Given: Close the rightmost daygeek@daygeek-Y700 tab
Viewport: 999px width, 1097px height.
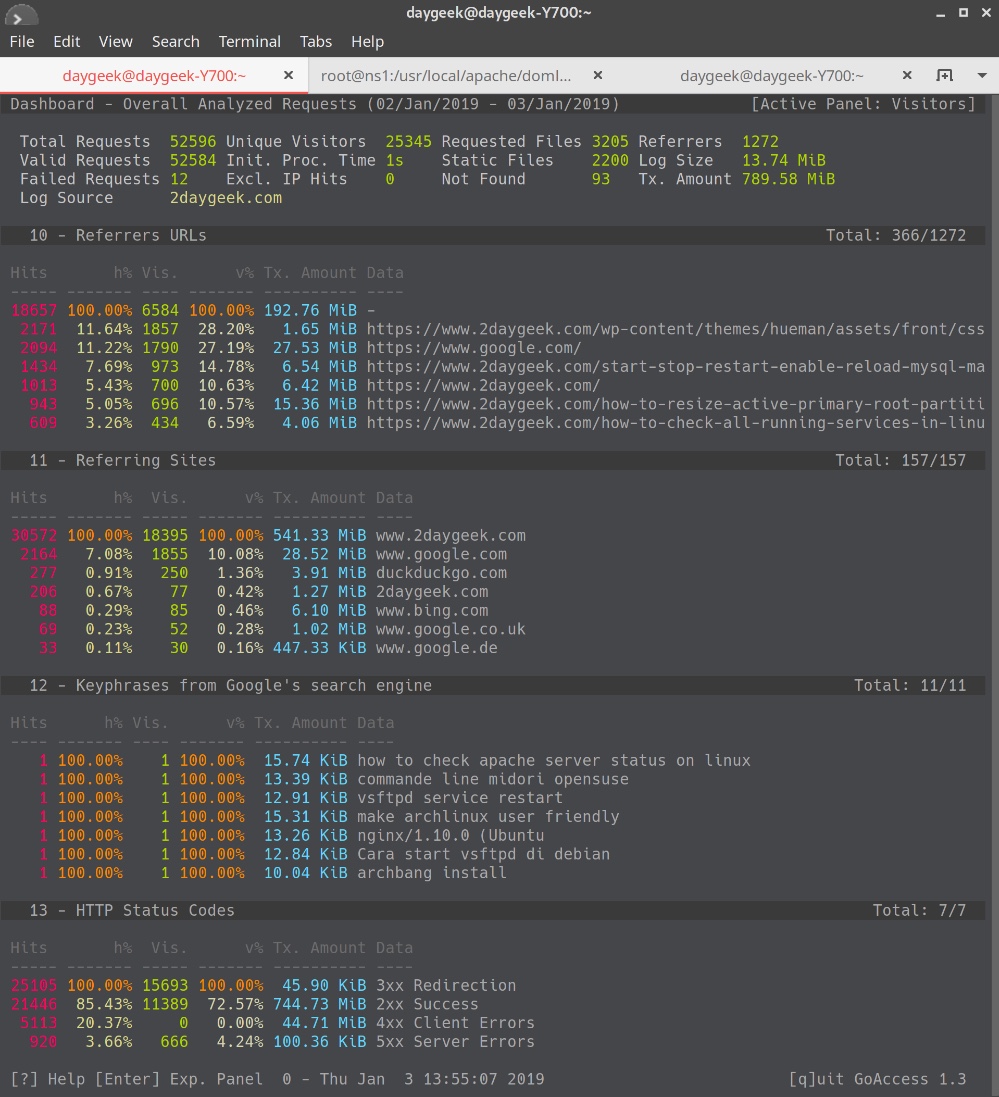Looking at the screenshot, I should [x=907, y=75].
